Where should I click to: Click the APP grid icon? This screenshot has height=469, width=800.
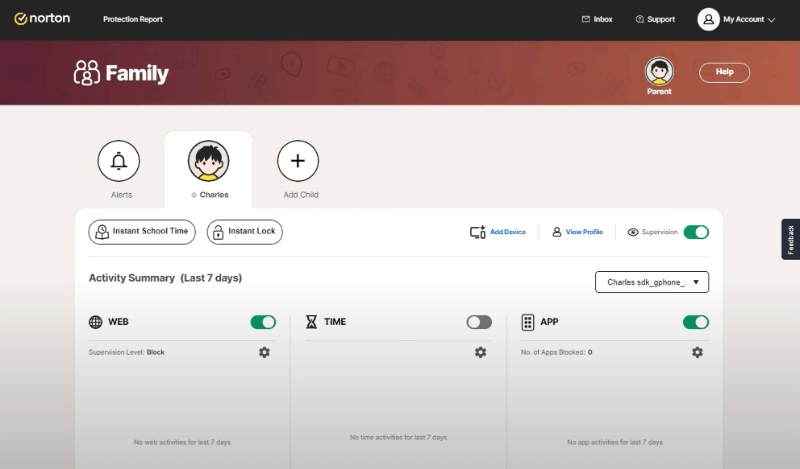528,322
